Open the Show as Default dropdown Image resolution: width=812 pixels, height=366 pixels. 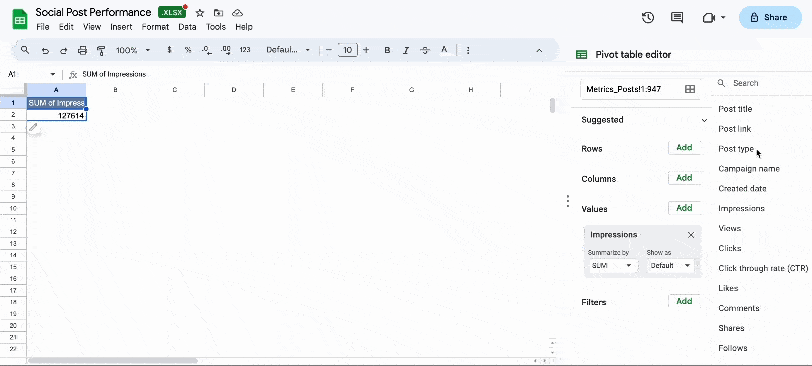(x=670, y=266)
